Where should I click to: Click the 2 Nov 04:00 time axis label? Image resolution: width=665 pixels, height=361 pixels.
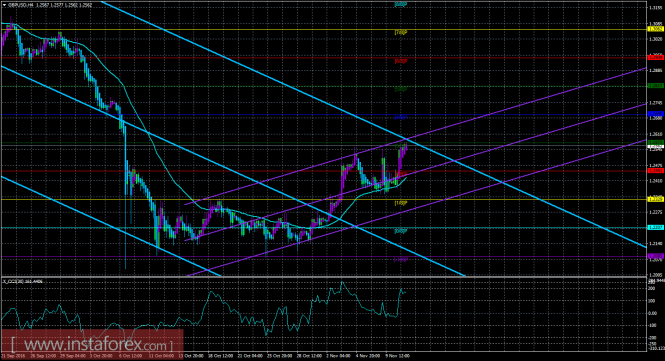[338, 356]
